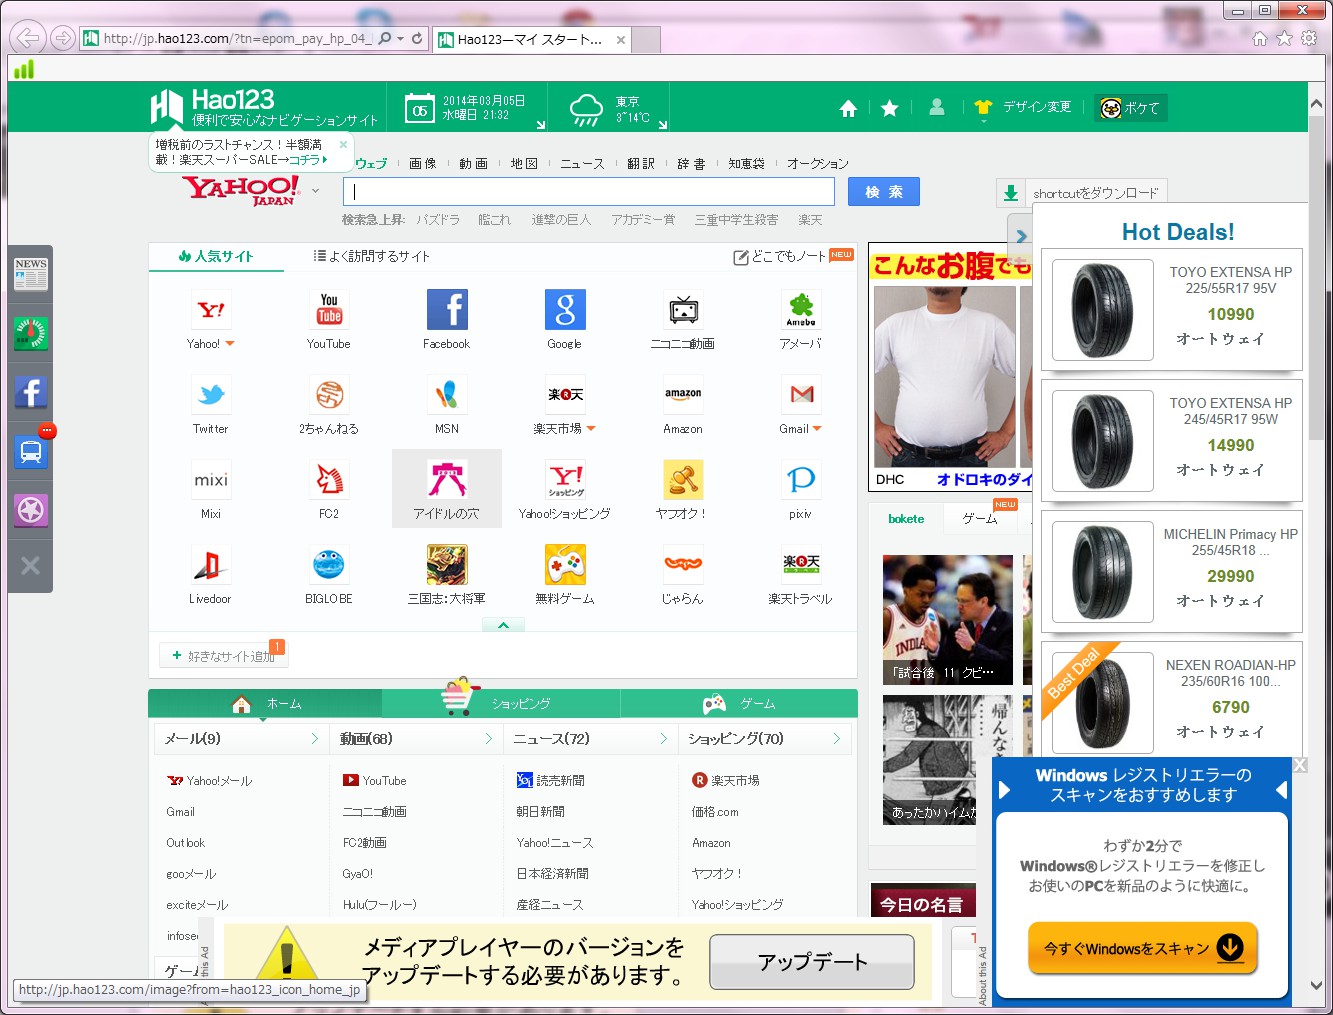Close the 増税前のラストチャンス promo tooltip
The height and width of the screenshot is (1015, 1333).
[x=343, y=144]
